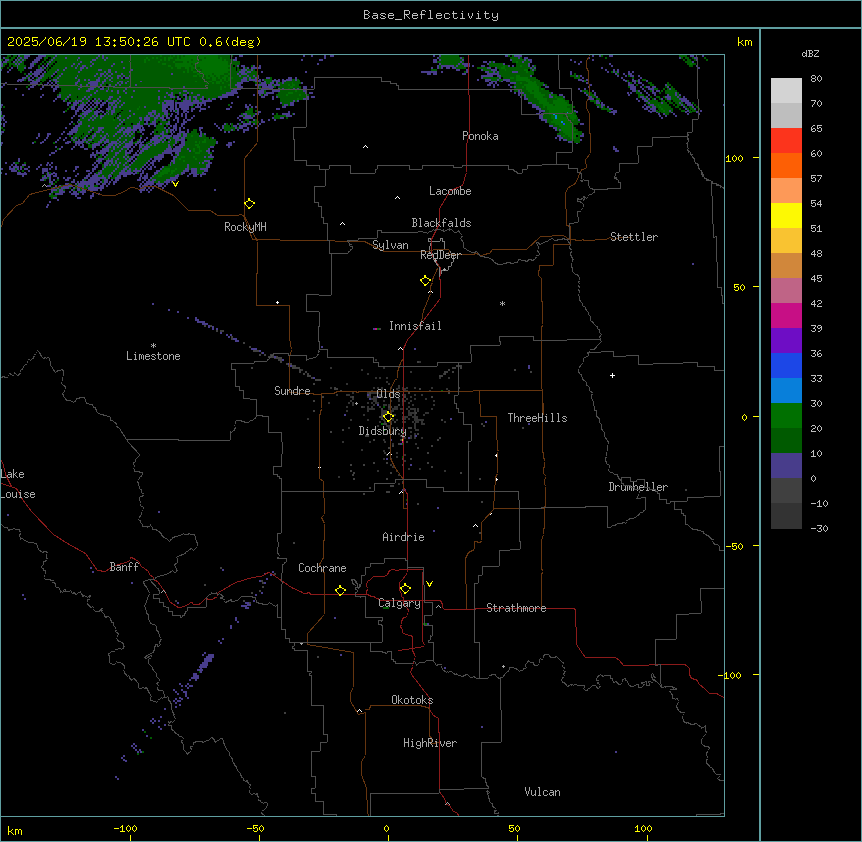The height and width of the screenshot is (842, 862).
Task: Click the yellow station marker south of RedDeer
Action: 425,281
